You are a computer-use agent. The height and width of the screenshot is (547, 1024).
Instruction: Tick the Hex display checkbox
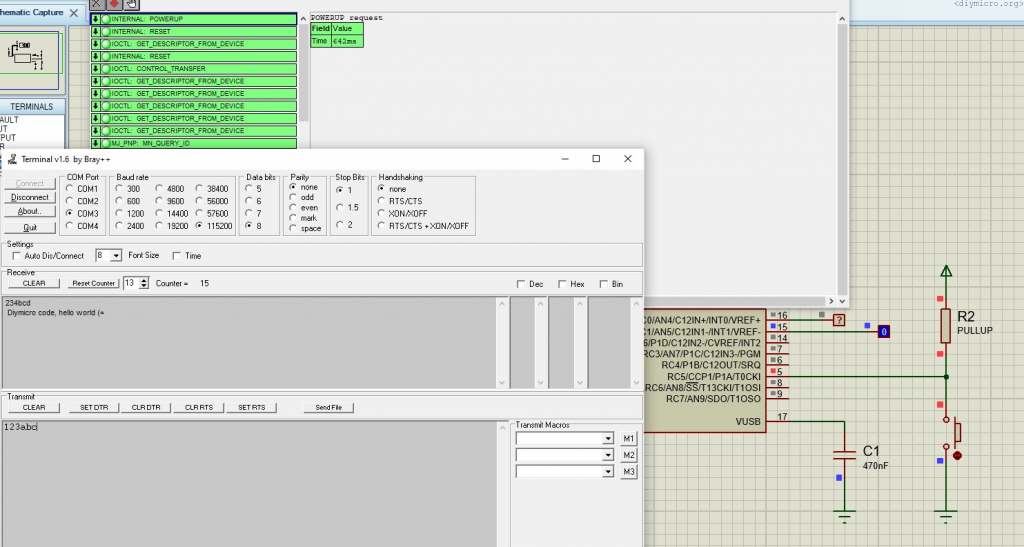(562, 284)
